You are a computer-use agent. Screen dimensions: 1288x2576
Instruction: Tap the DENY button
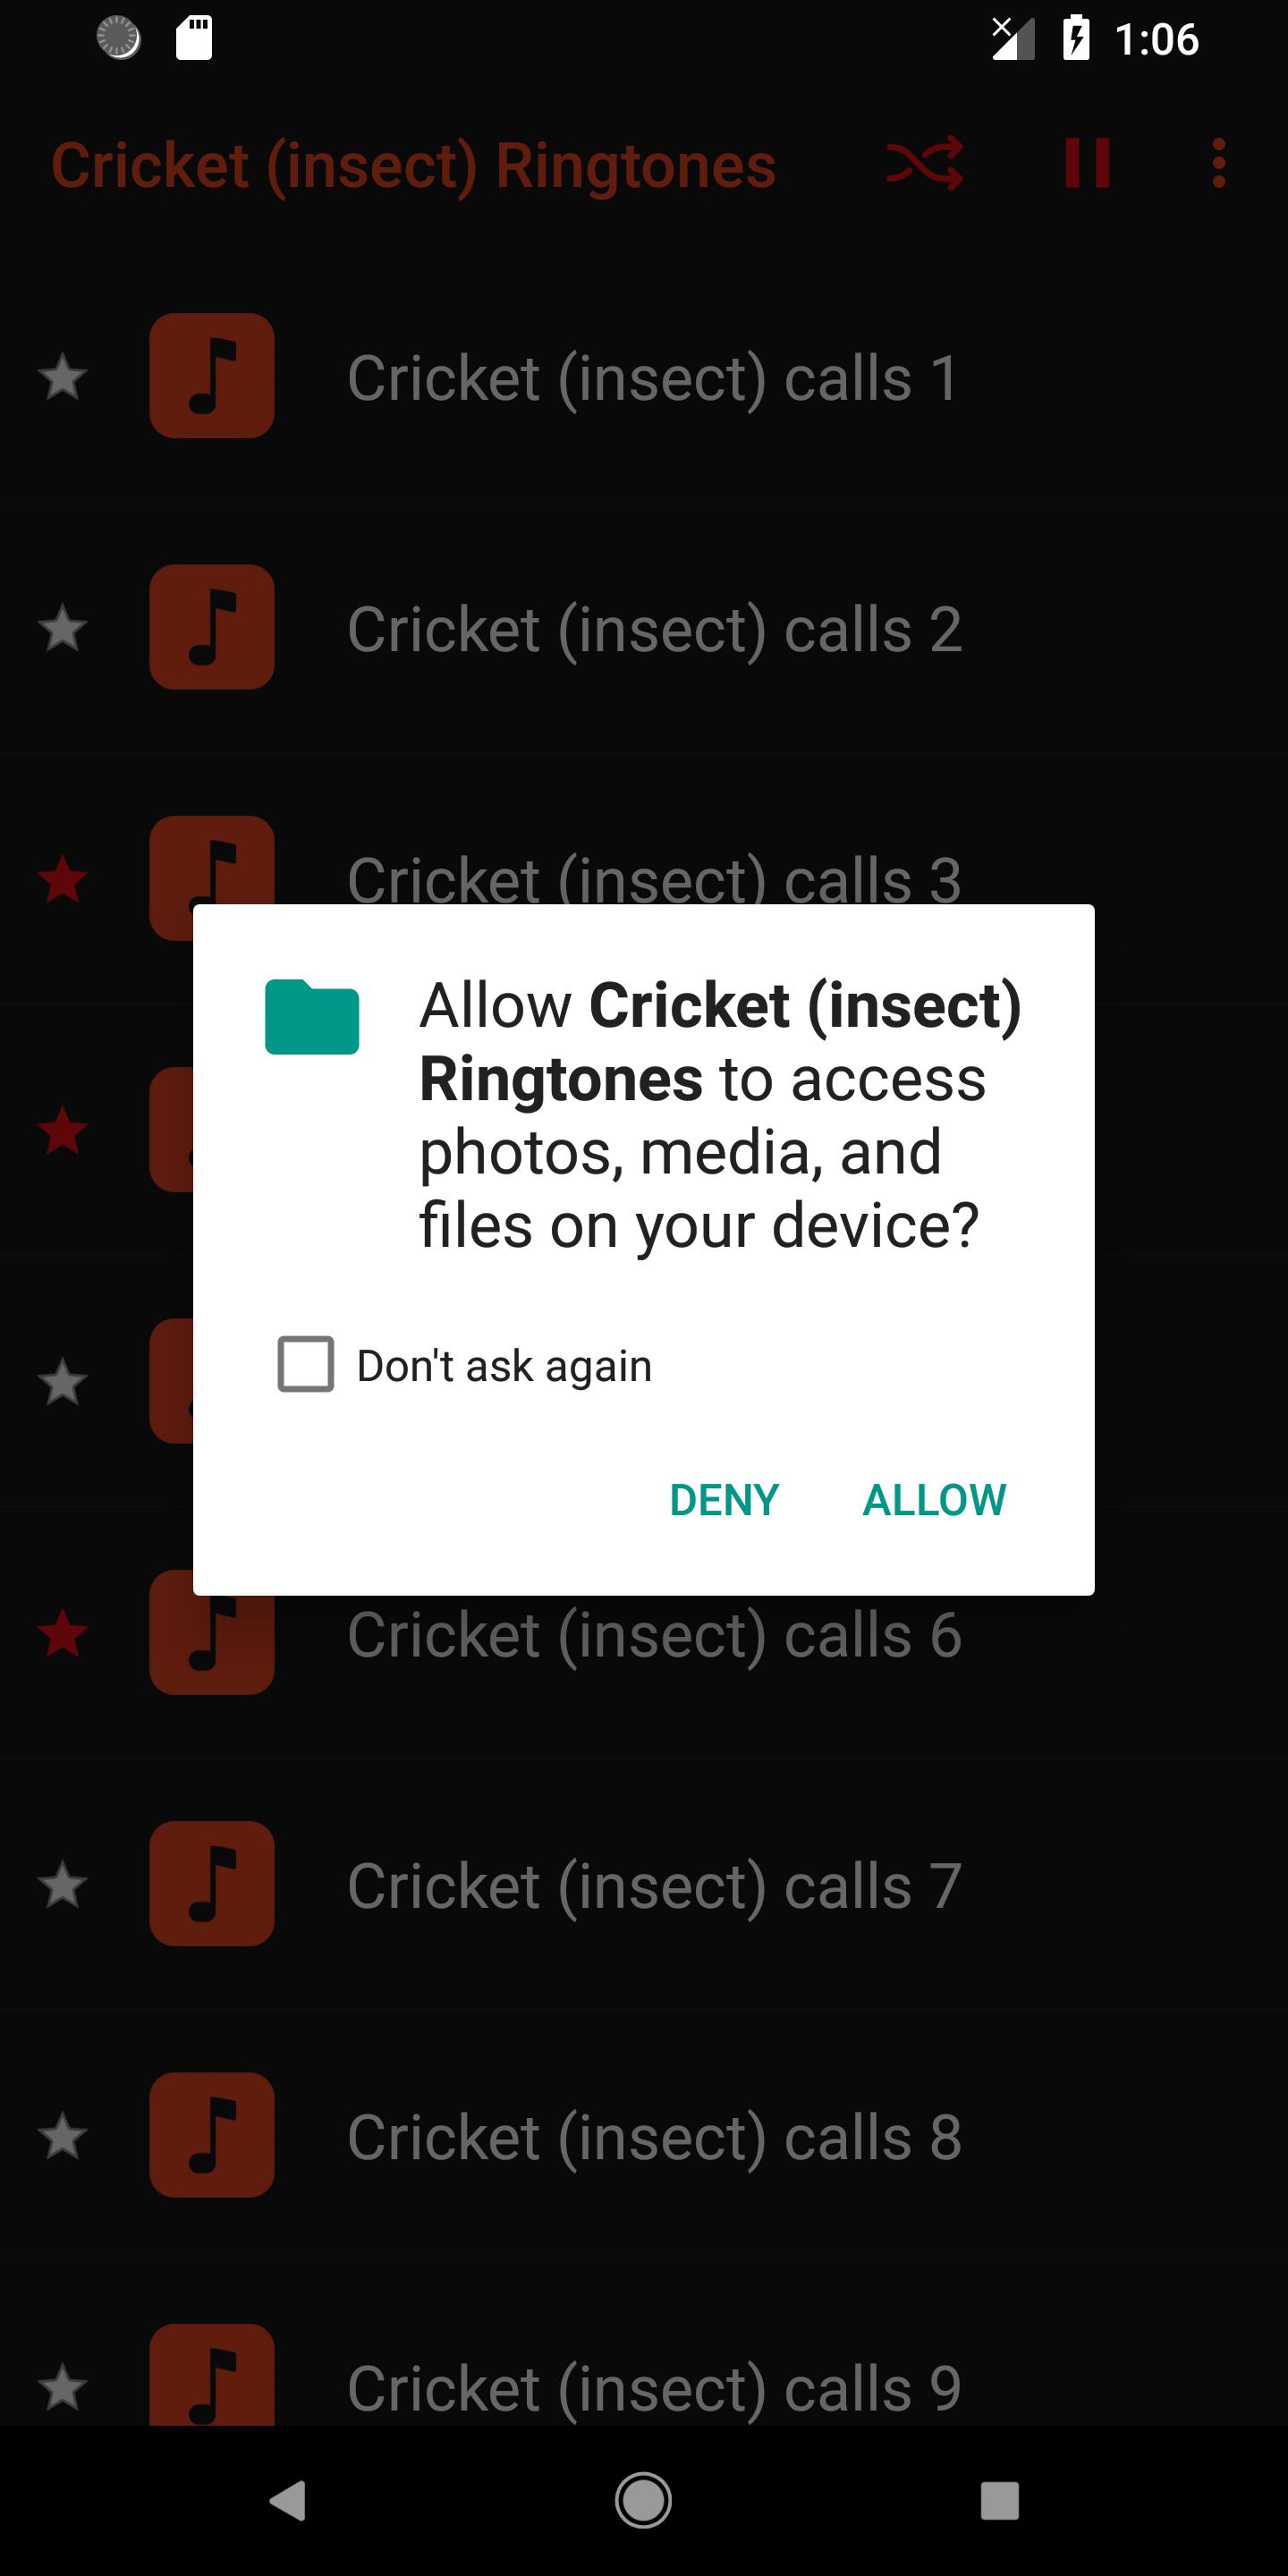pyautogui.click(x=724, y=1500)
